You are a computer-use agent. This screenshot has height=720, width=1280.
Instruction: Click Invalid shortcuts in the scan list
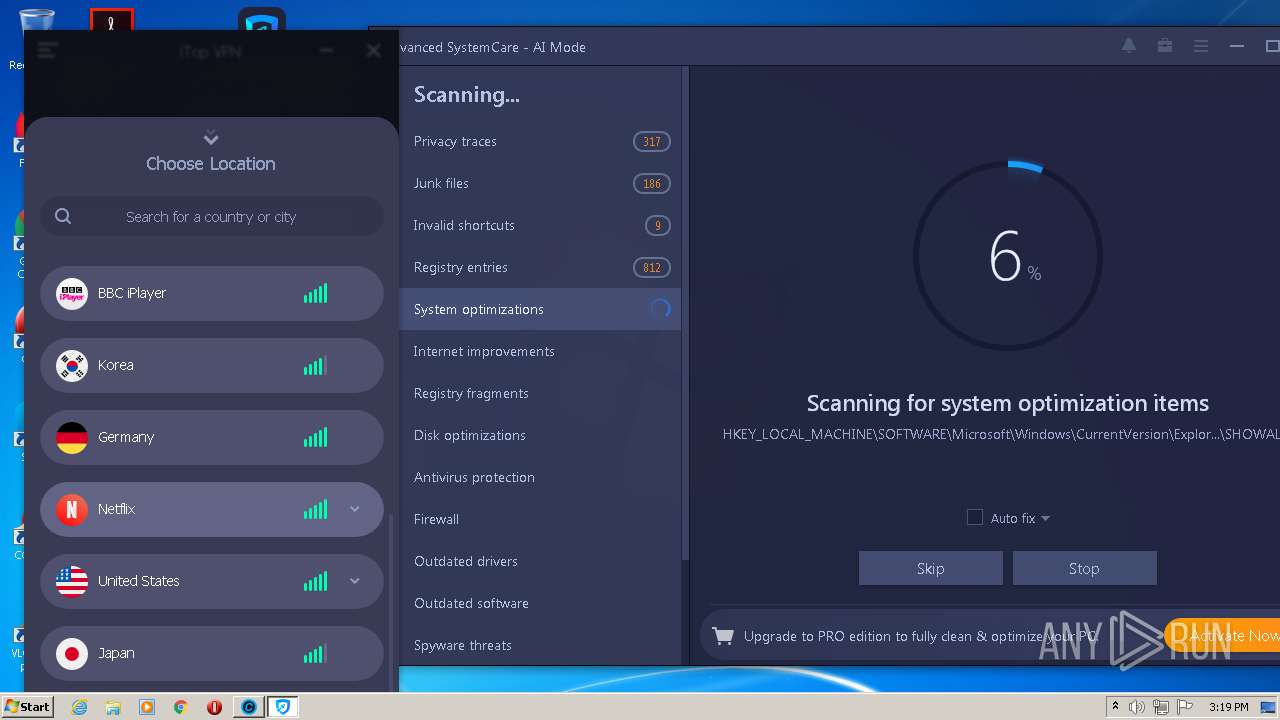540,225
